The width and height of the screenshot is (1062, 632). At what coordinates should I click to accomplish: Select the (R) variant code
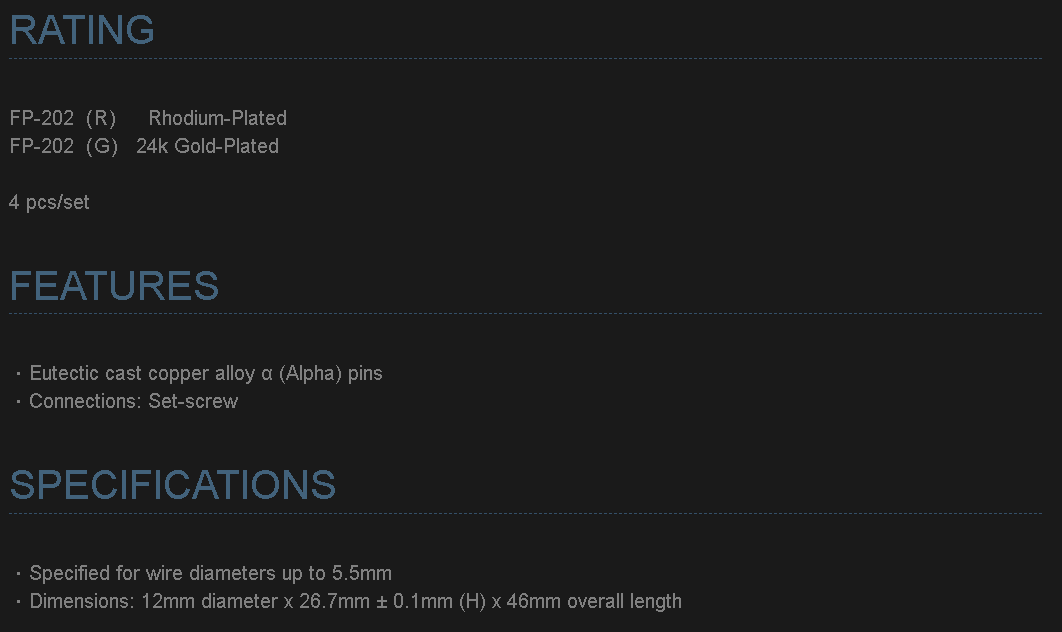coord(101,118)
